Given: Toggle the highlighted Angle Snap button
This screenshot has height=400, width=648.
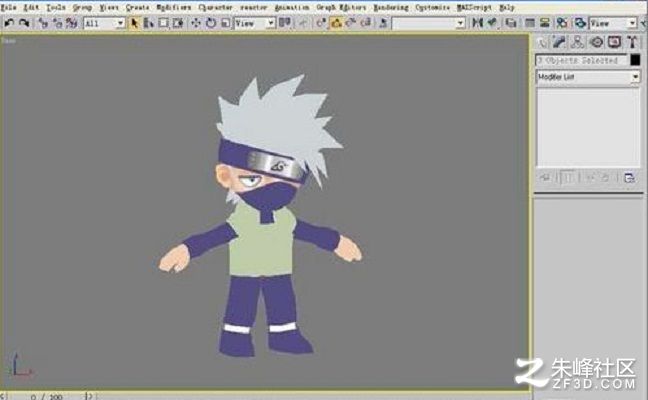Looking at the screenshot, I should pyautogui.click(x=336, y=23).
